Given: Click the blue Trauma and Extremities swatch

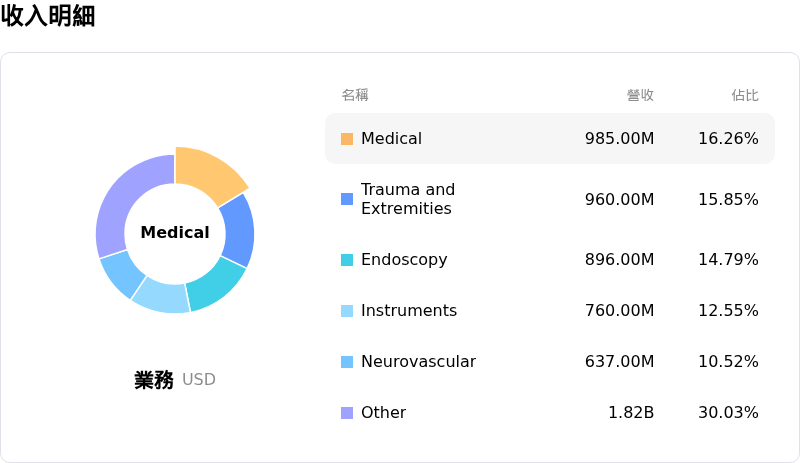Looking at the screenshot, I should point(347,199).
